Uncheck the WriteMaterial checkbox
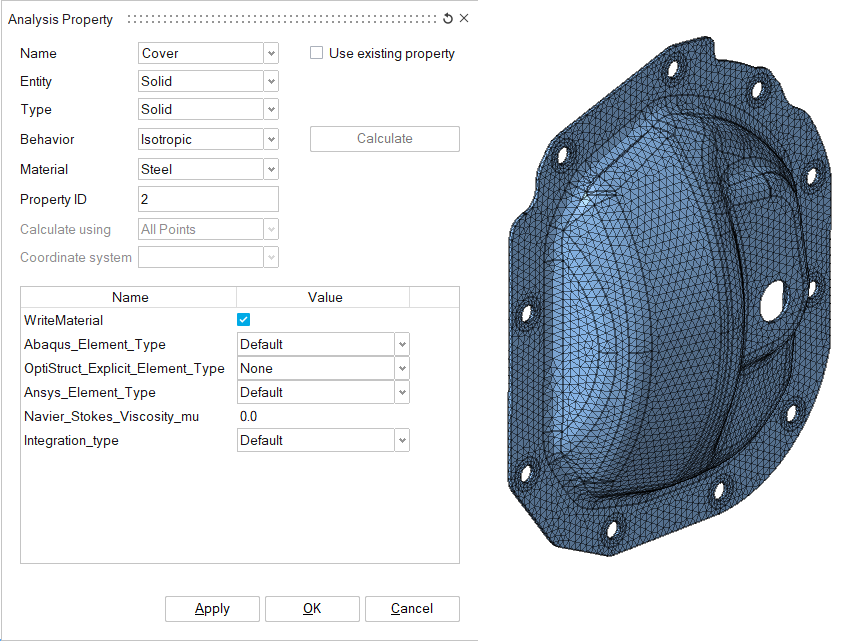The width and height of the screenshot is (849, 641). (243, 320)
